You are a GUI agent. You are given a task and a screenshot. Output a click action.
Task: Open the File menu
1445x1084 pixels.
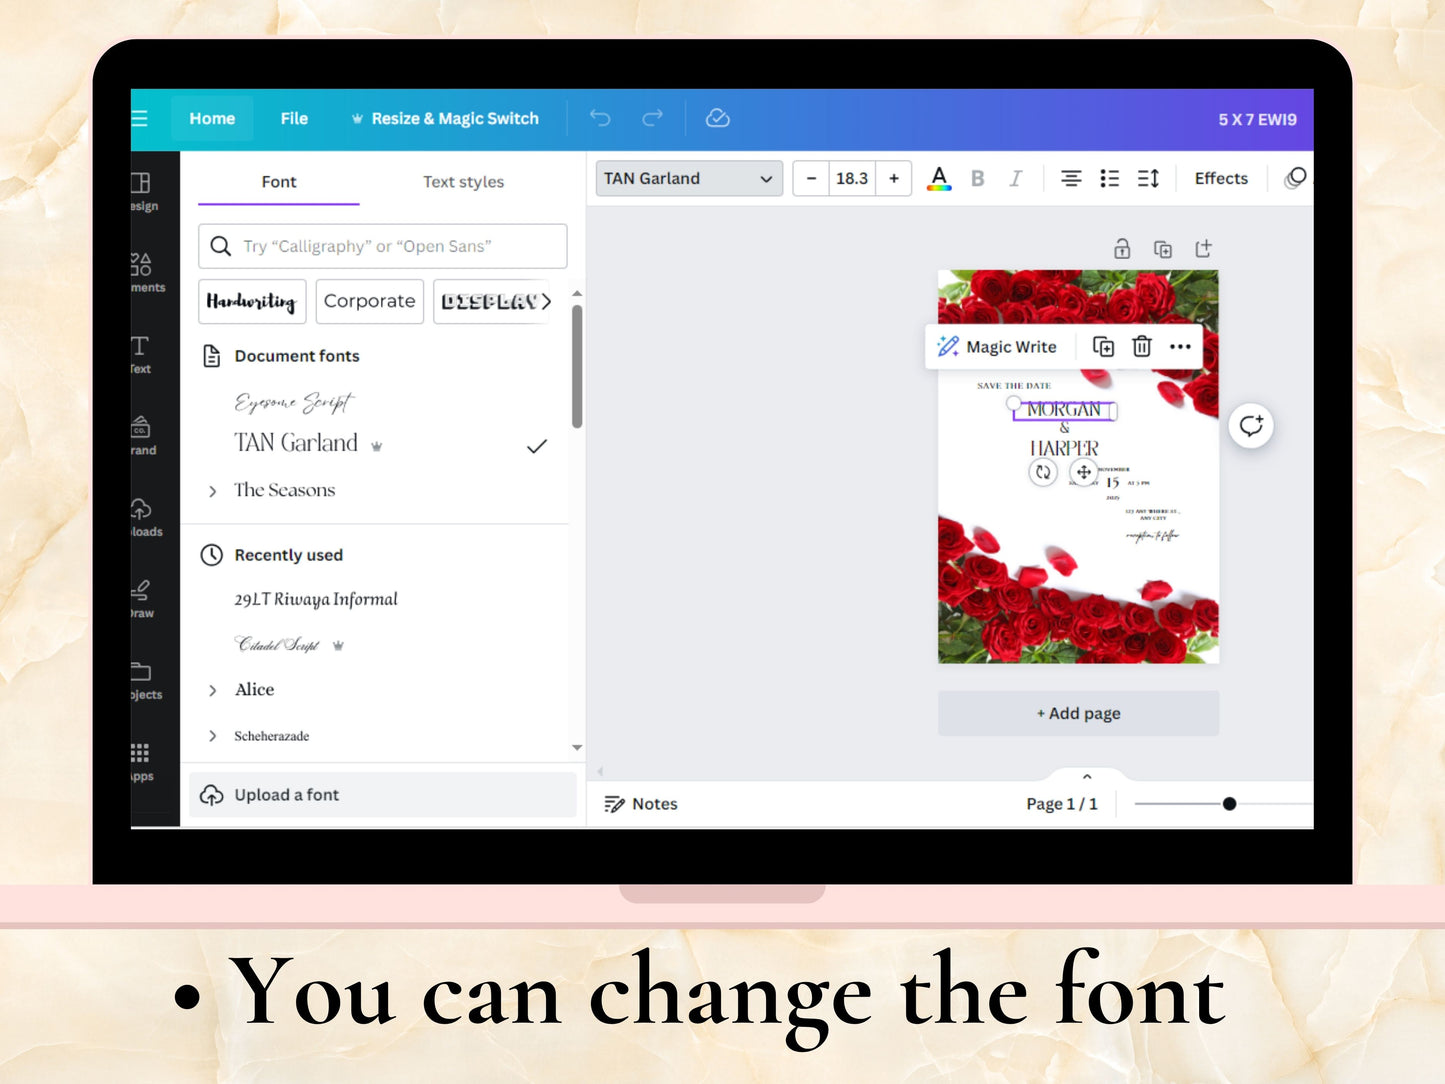tap(294, 119)
